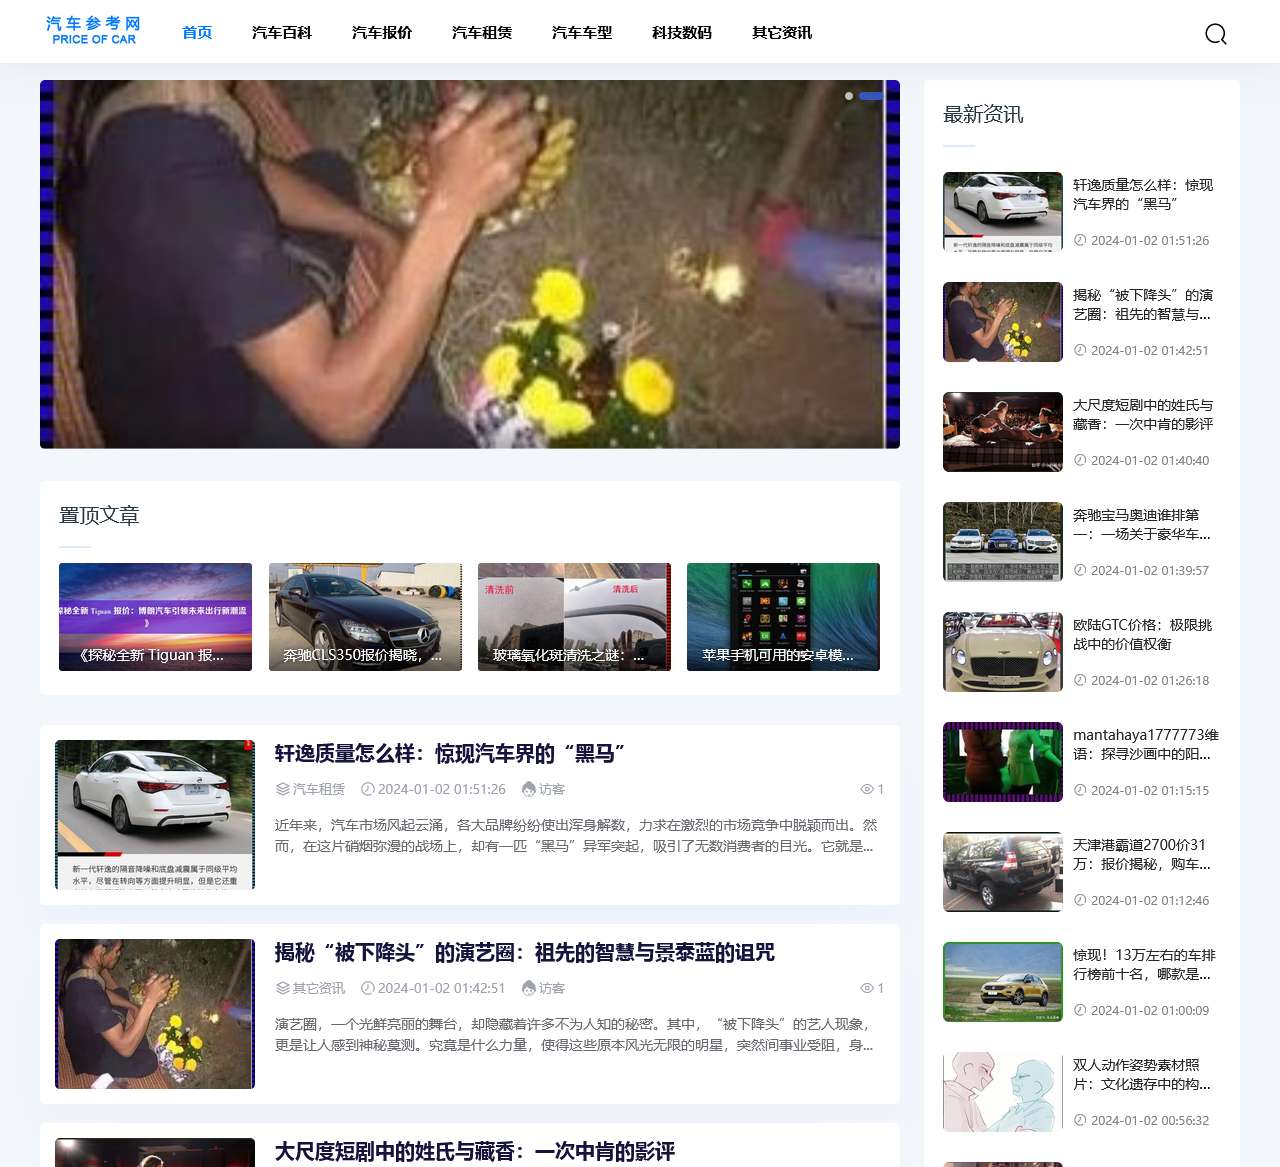Open pinned article 玻璃氧化斑清洗之谜
1280x1167 pixels.
click(x=573, y=617)
